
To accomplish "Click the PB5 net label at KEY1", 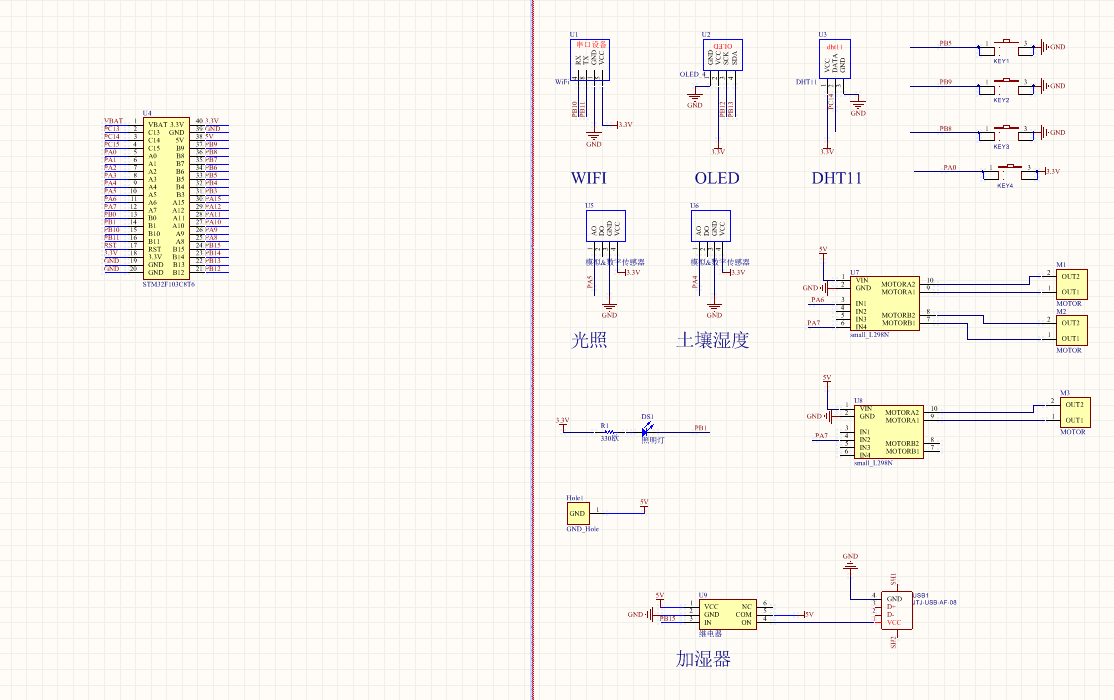I will tap(945, 43).
